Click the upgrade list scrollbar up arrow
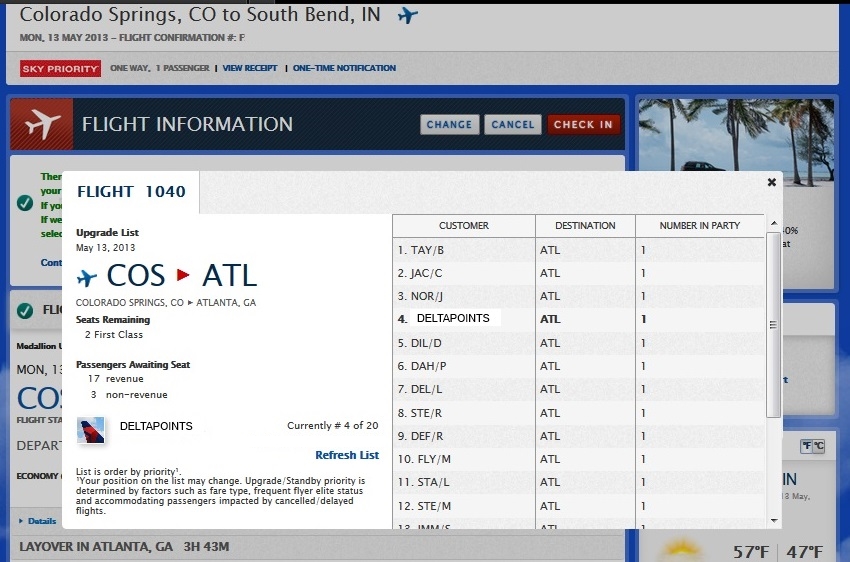 [x=774, y=223]
